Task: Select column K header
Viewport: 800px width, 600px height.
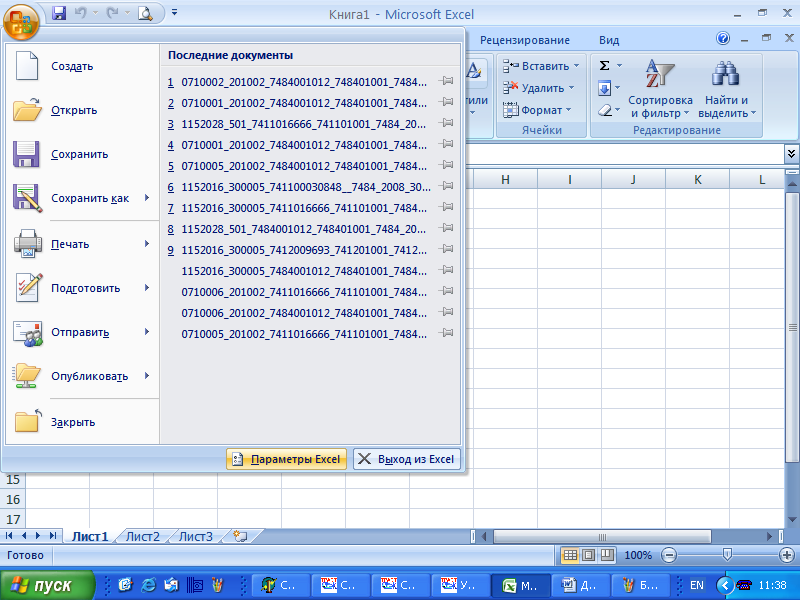Action: (x=697, y=180)
